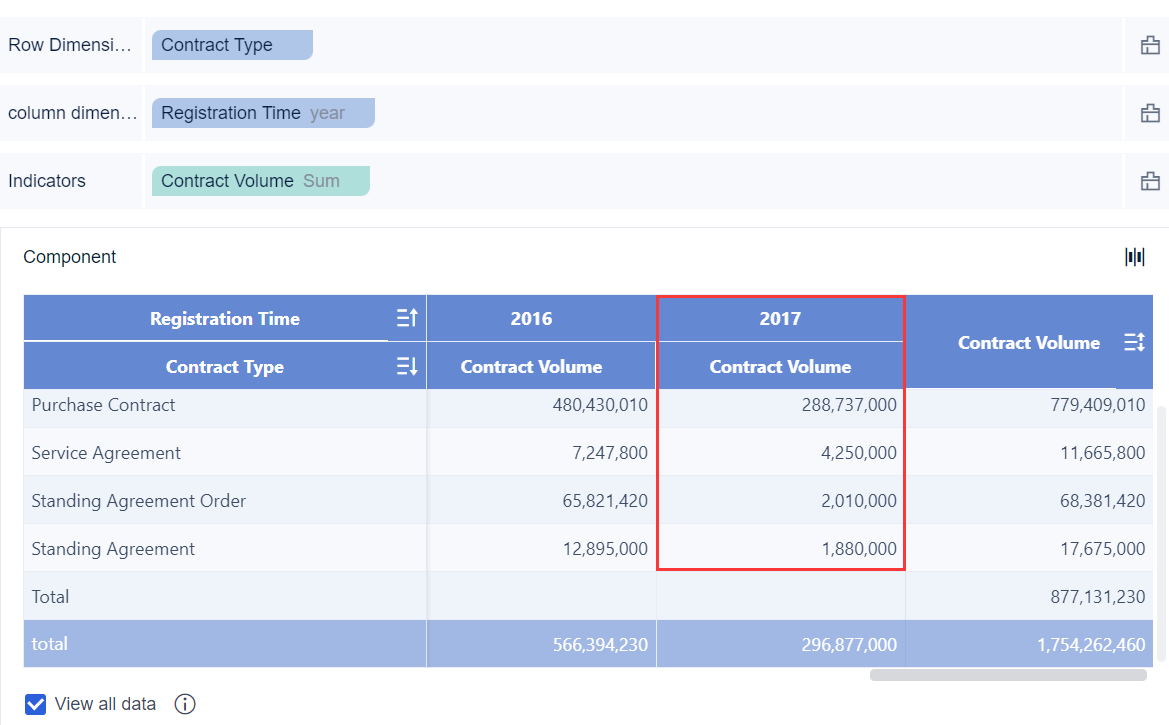Click the sort icon on the Contract Volume total column
The image size is (1169, 725).
(x=1134, y=342)
